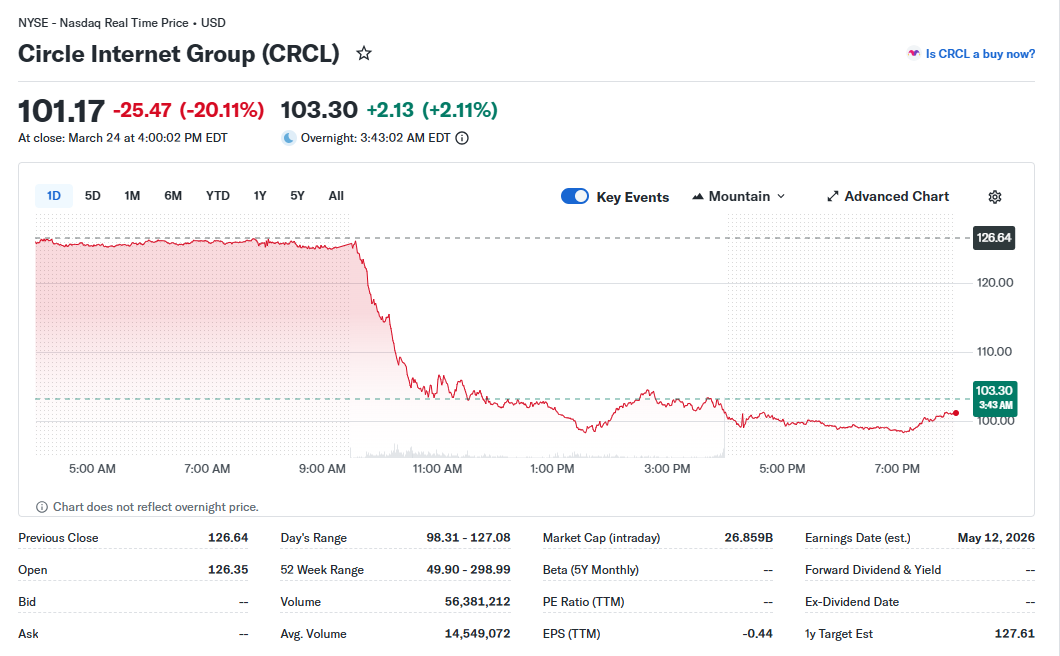Expand the Mountain chart type dropdown

click(x=739, y=197)
